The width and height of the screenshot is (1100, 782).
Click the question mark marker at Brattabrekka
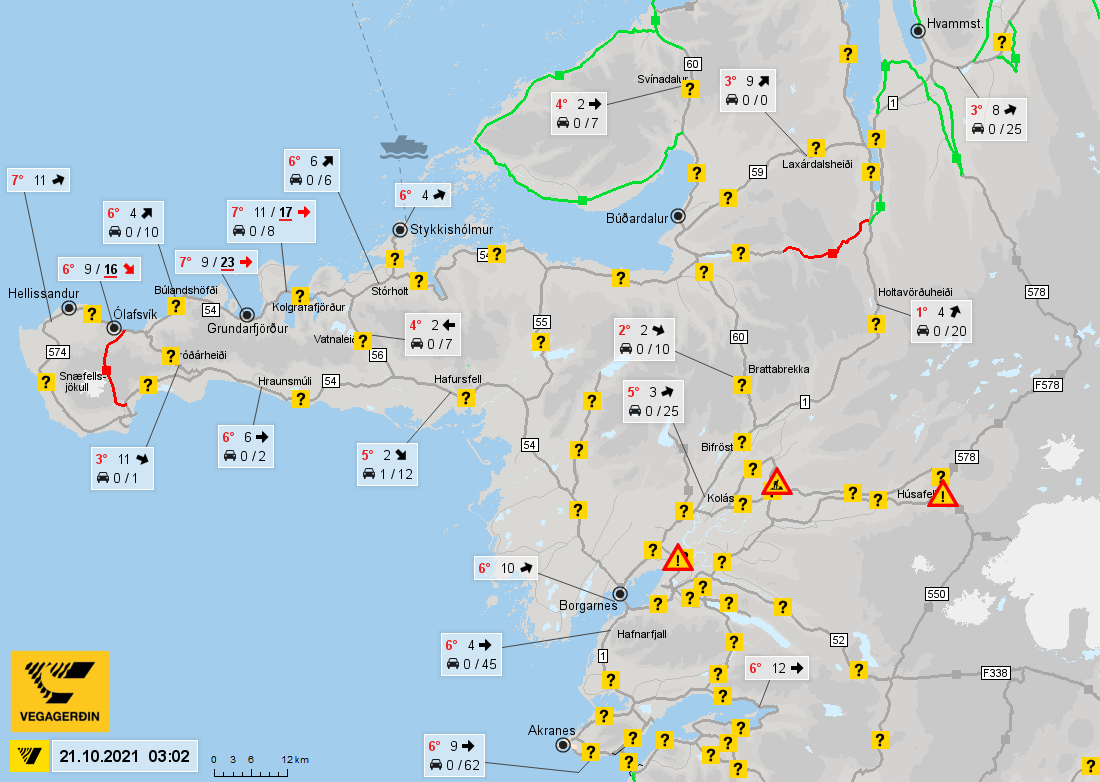coord(742,385)
